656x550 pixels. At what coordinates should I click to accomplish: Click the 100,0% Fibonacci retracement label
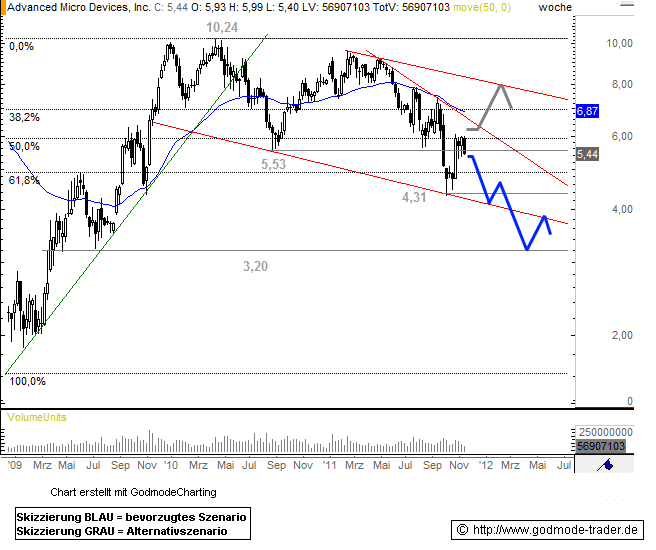coord(27,381)
